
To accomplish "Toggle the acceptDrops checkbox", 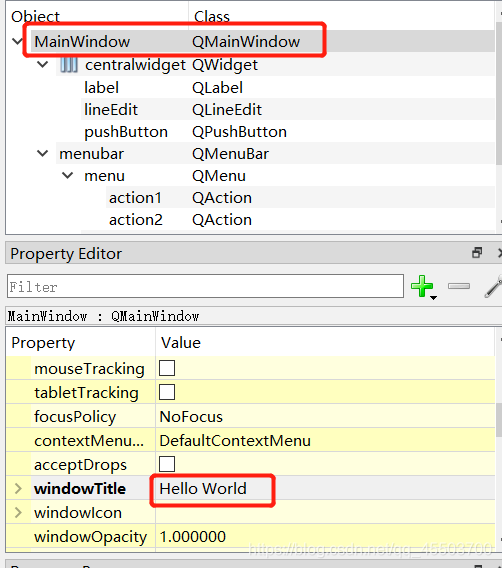I will pos(167,464).
